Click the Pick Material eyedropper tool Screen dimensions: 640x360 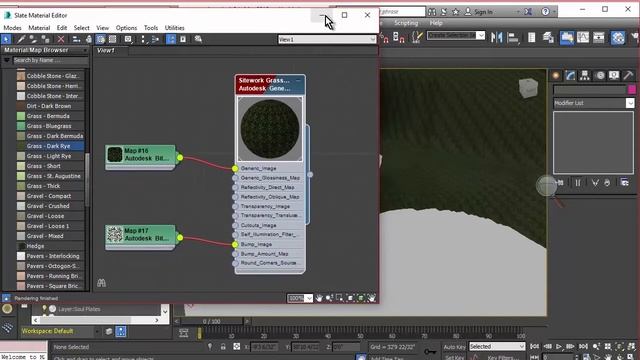[x=21, y=39]
